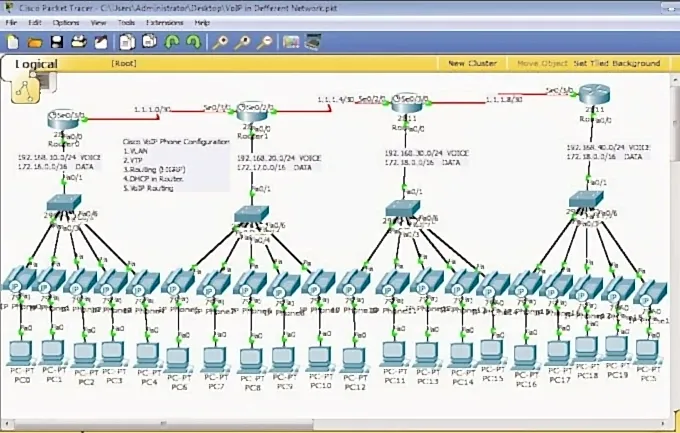Click the 192.168.20.0/24 VOICE label

coord(279,158)
